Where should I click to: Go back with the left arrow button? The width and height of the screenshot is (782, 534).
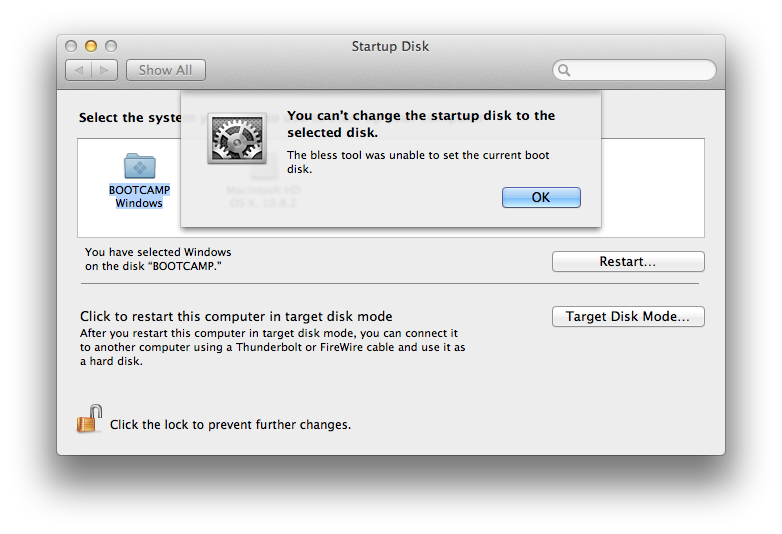(x=79, y=70)
